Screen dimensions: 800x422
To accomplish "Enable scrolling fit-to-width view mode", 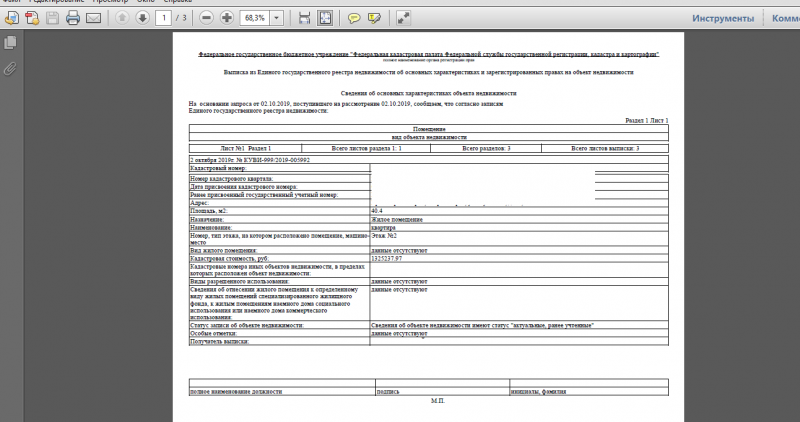I will click(305, 18).
